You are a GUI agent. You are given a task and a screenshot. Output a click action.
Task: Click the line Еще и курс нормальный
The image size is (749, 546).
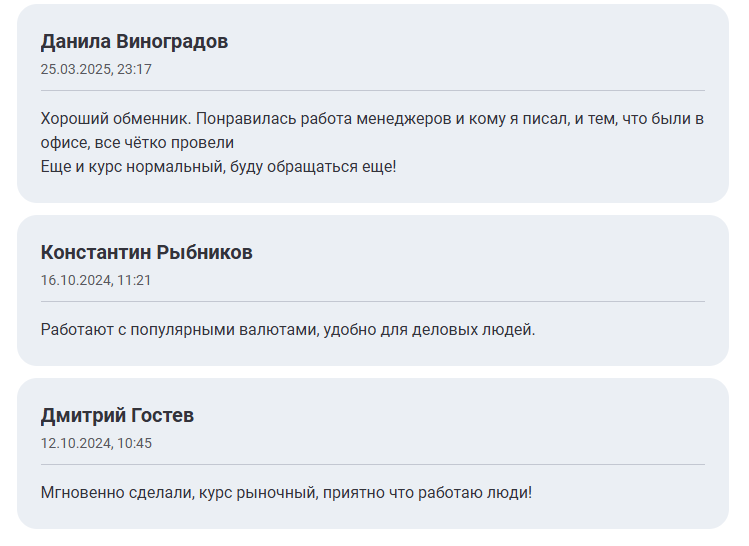pos(218,167)
